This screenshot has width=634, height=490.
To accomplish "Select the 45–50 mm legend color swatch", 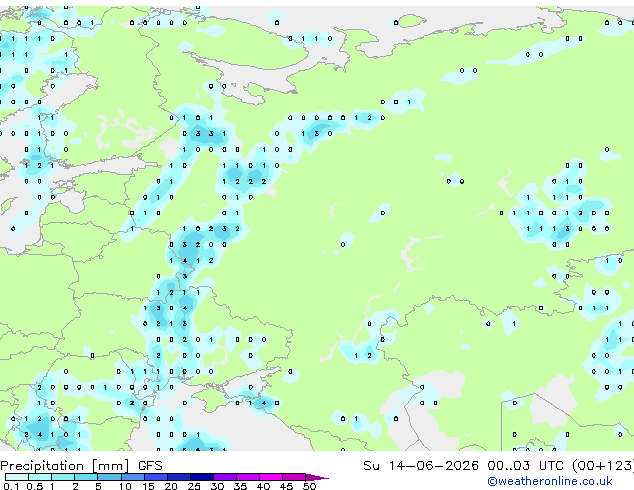I will pos(294,477).
